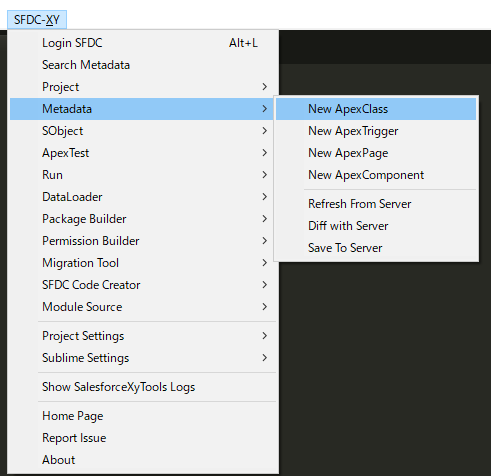Open the SFDC-XY menu bar item
Image resolution: width=491 pixels, height=476 pixels.
37,20
